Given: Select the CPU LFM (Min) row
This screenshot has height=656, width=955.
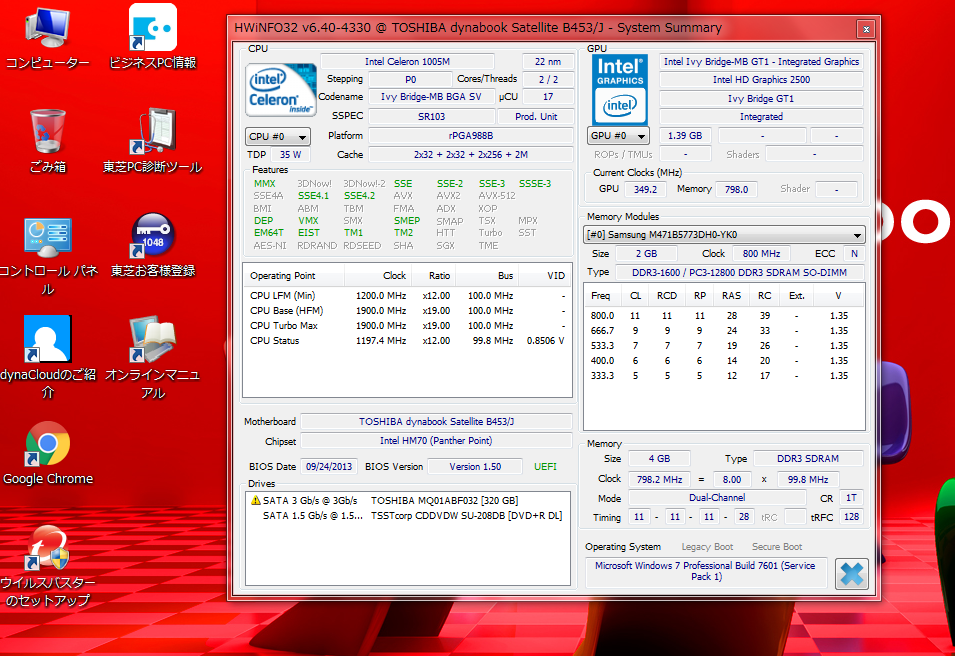Looking at the screenshot, I should [x=407, y=295].
